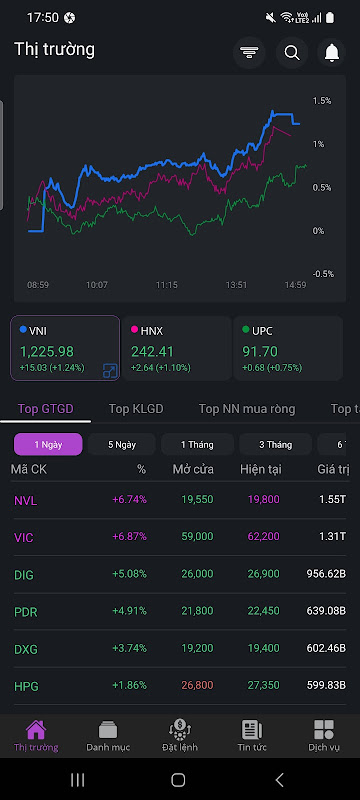Select the HNX index card
The image size is (360, 800).
tap(176, 348)
